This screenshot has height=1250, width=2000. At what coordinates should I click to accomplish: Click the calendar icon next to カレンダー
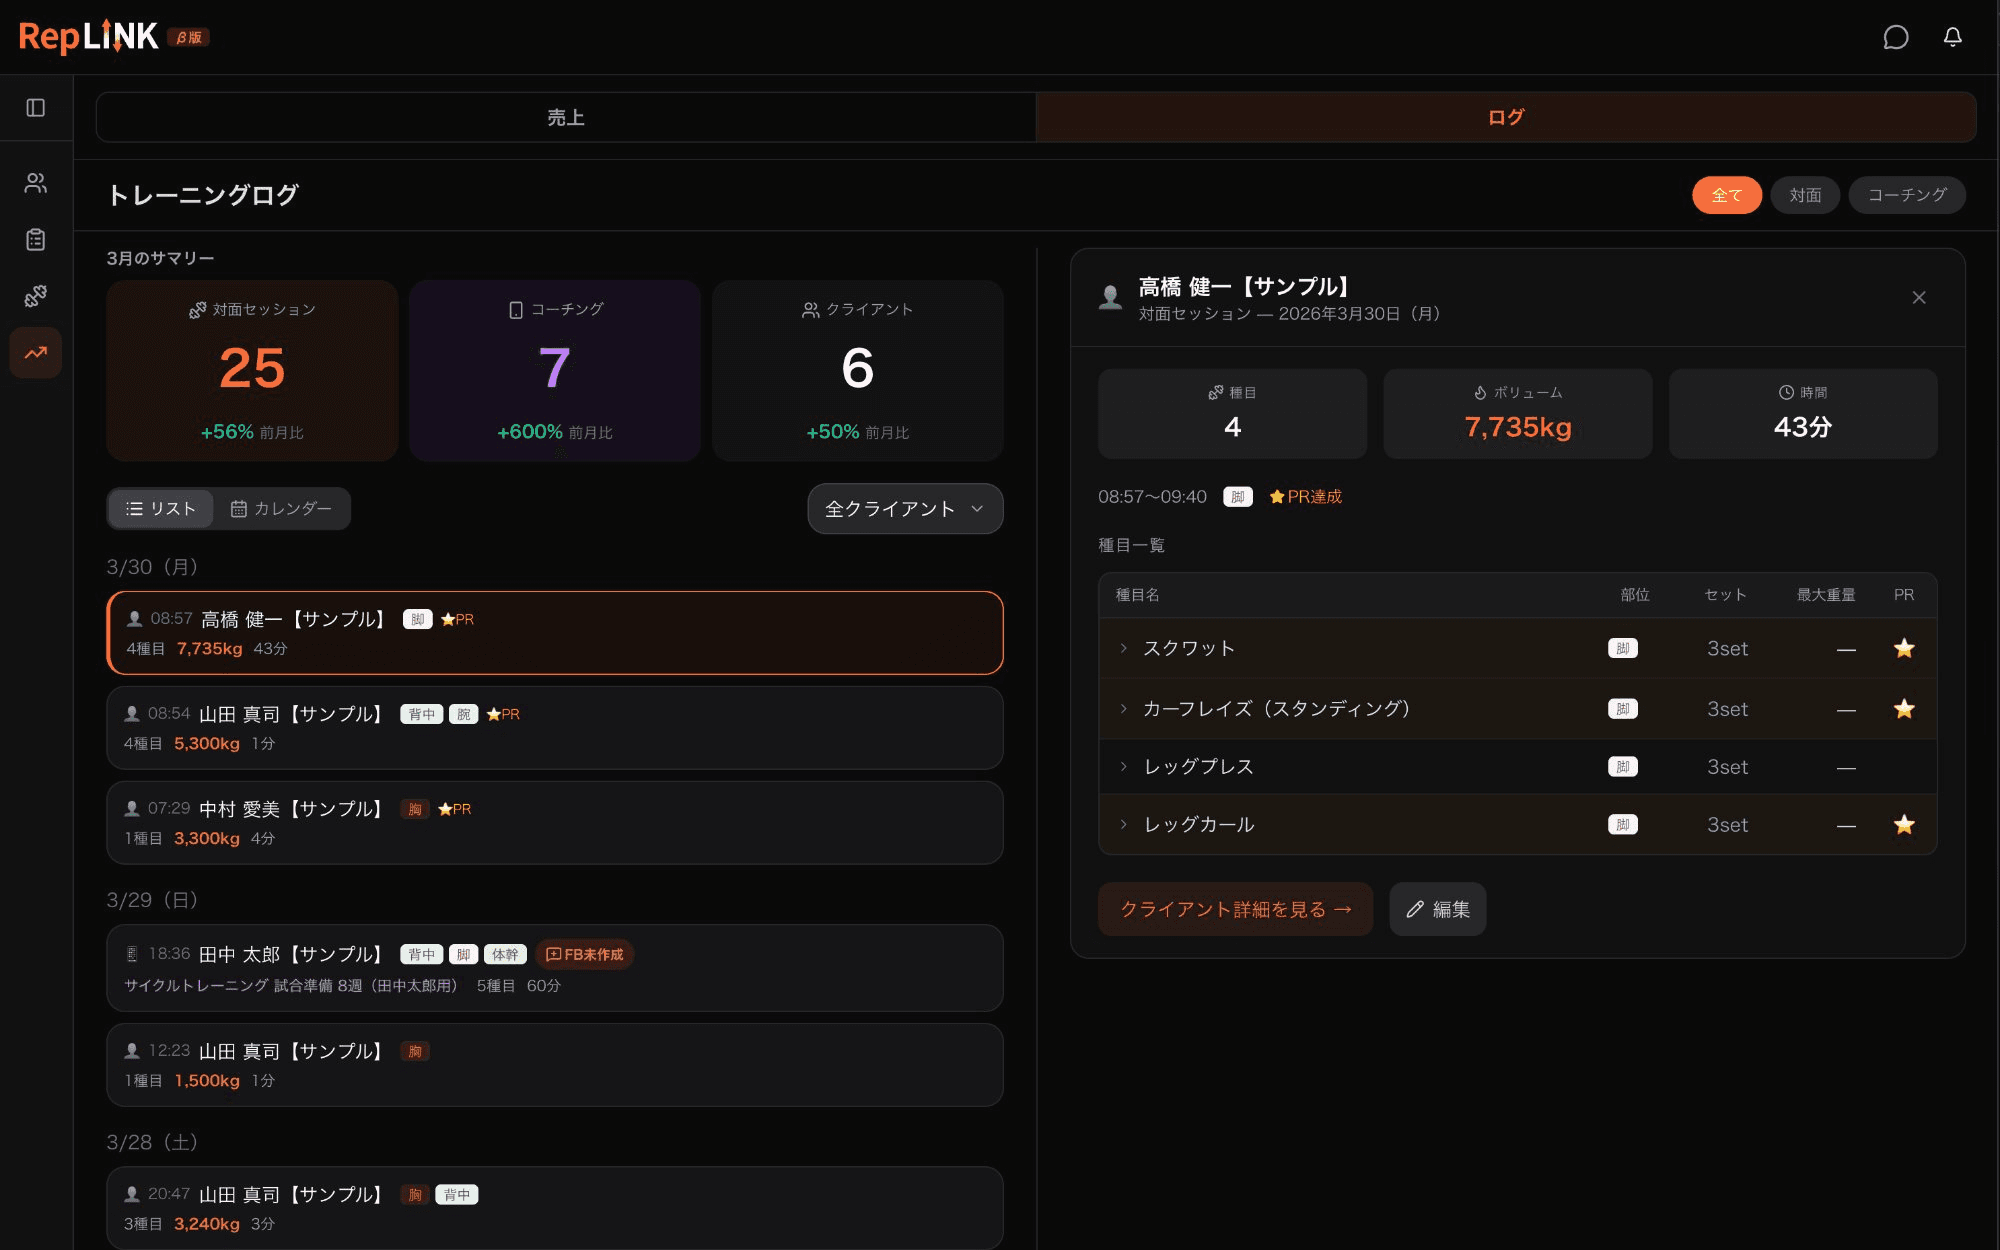coord(239,508)
